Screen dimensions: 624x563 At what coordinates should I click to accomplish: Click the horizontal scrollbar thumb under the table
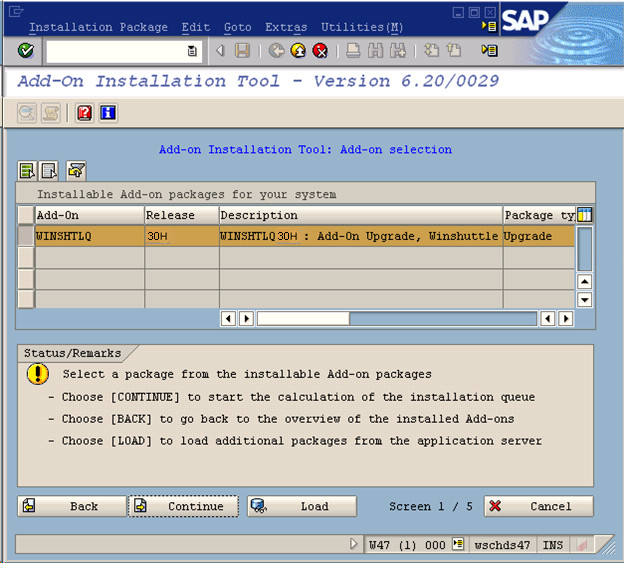(304, 319)
